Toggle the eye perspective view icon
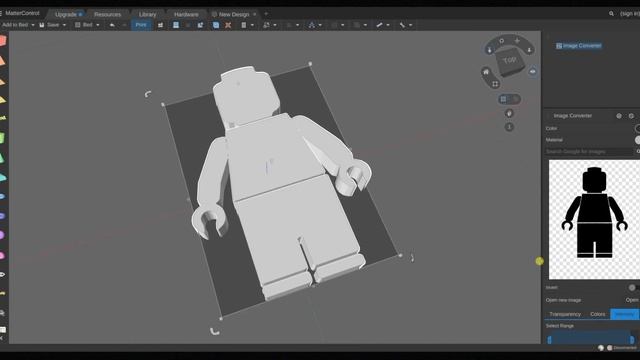Image resolution: width=640 pixels, height=360 pixels. coord(533,71)
